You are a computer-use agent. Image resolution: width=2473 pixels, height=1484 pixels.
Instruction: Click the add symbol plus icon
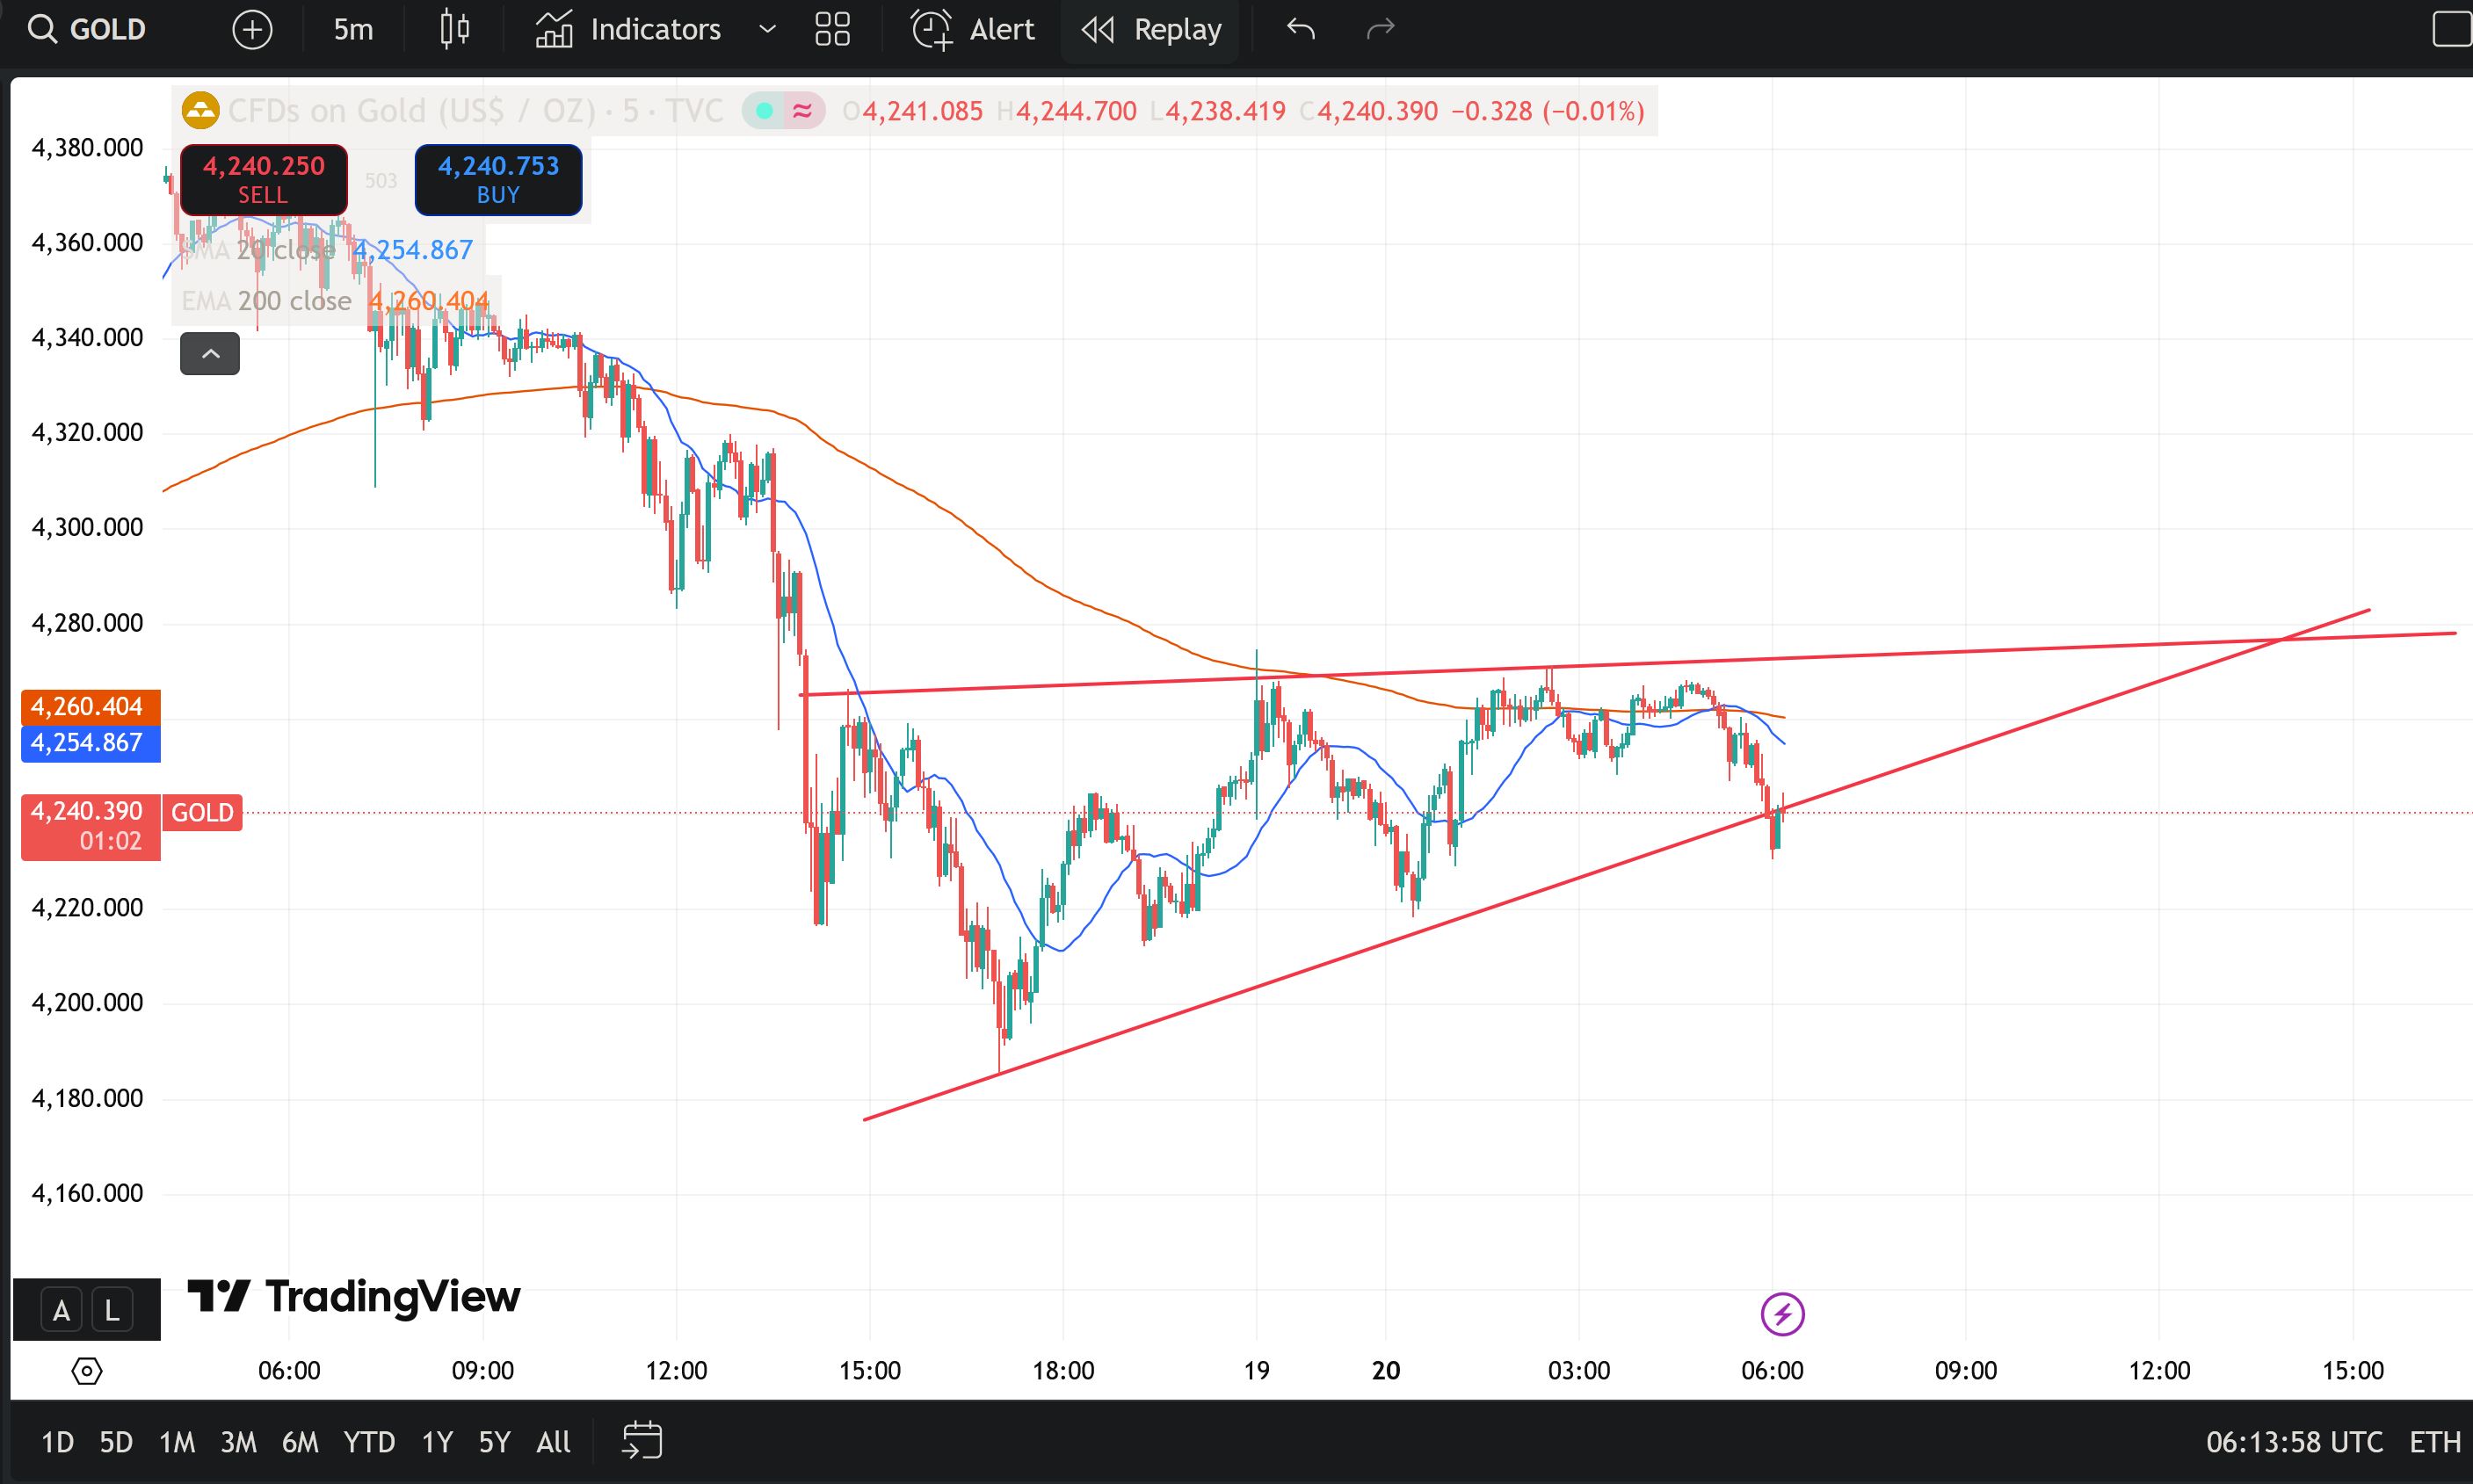click(x=252, y=29)
